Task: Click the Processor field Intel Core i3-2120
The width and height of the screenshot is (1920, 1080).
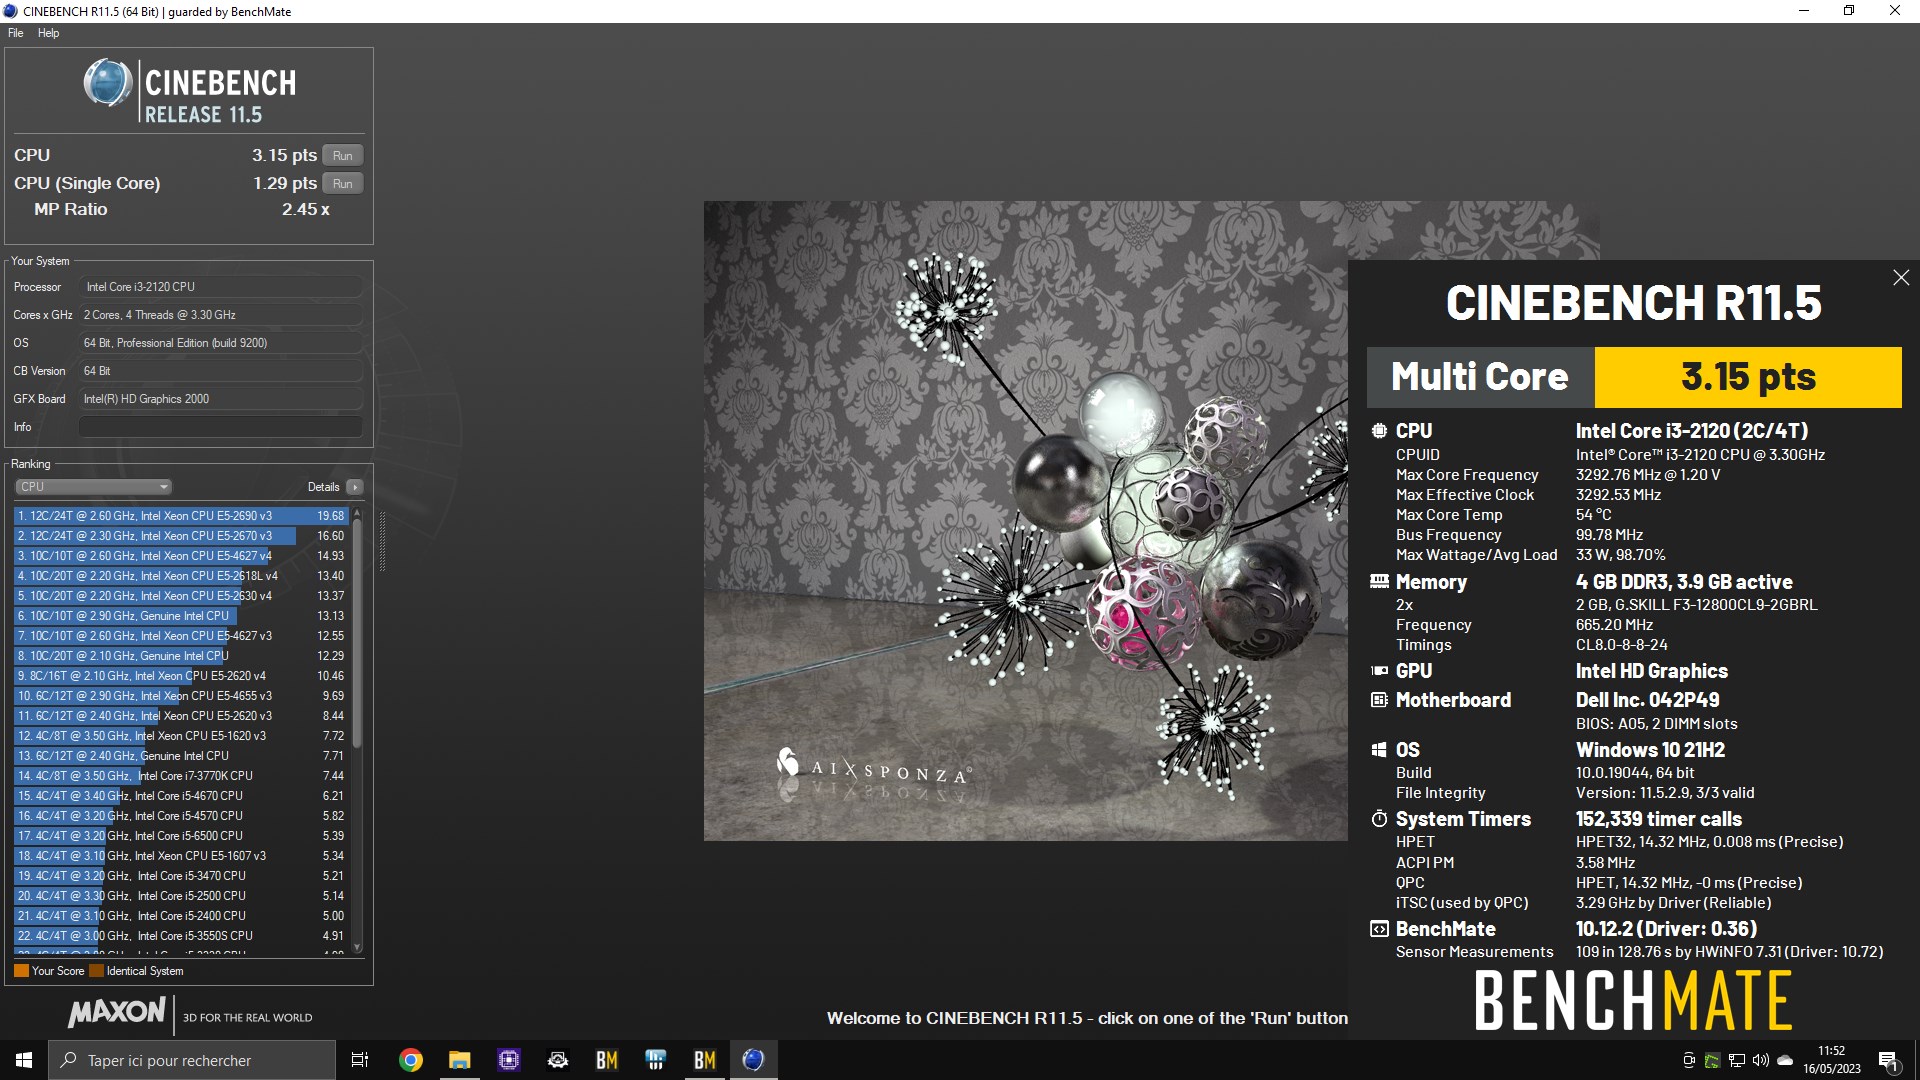Action: click(x=220, y=287)
